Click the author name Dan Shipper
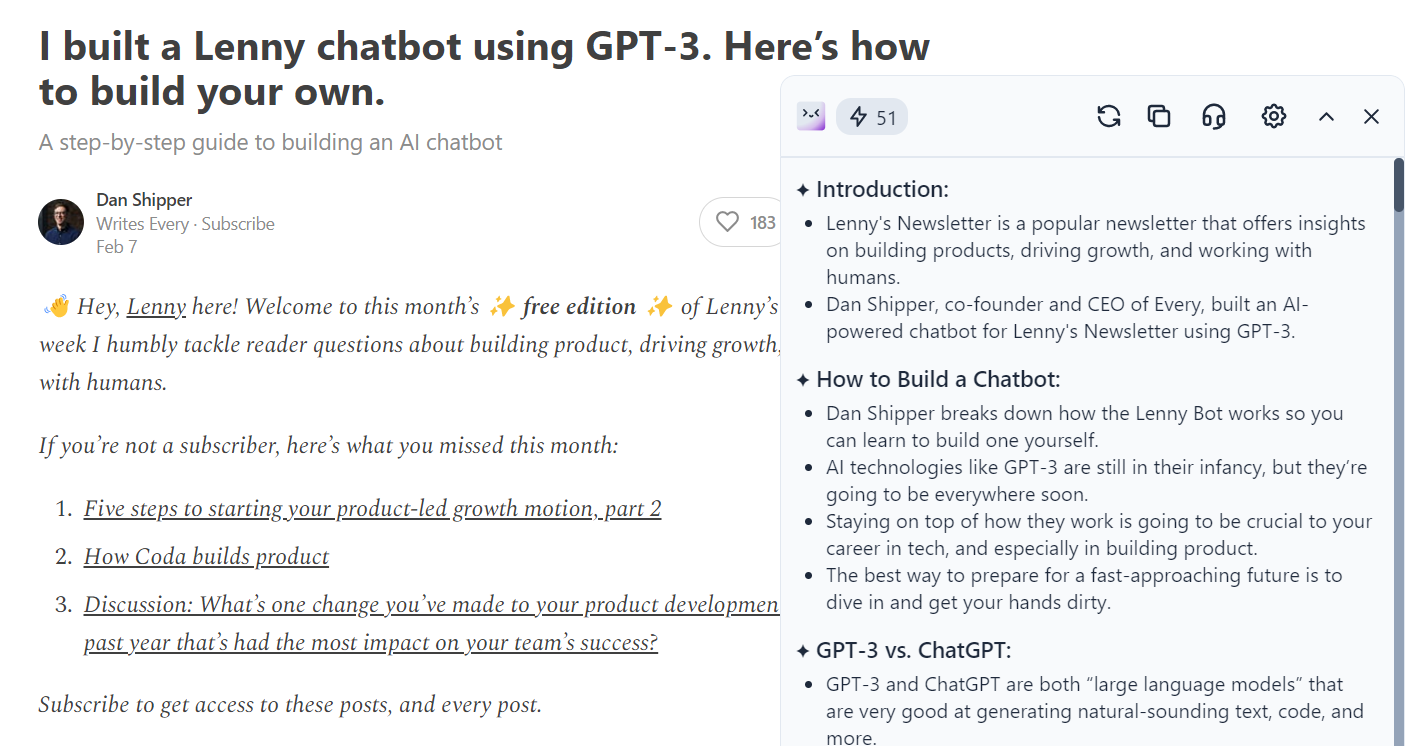 tap(143, 199)
